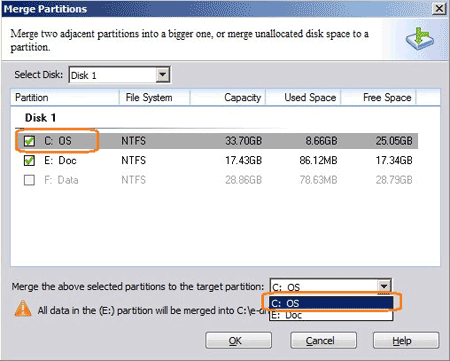
Task: Choose E: Doc in target dropdown list
Action: pos(331,315)
